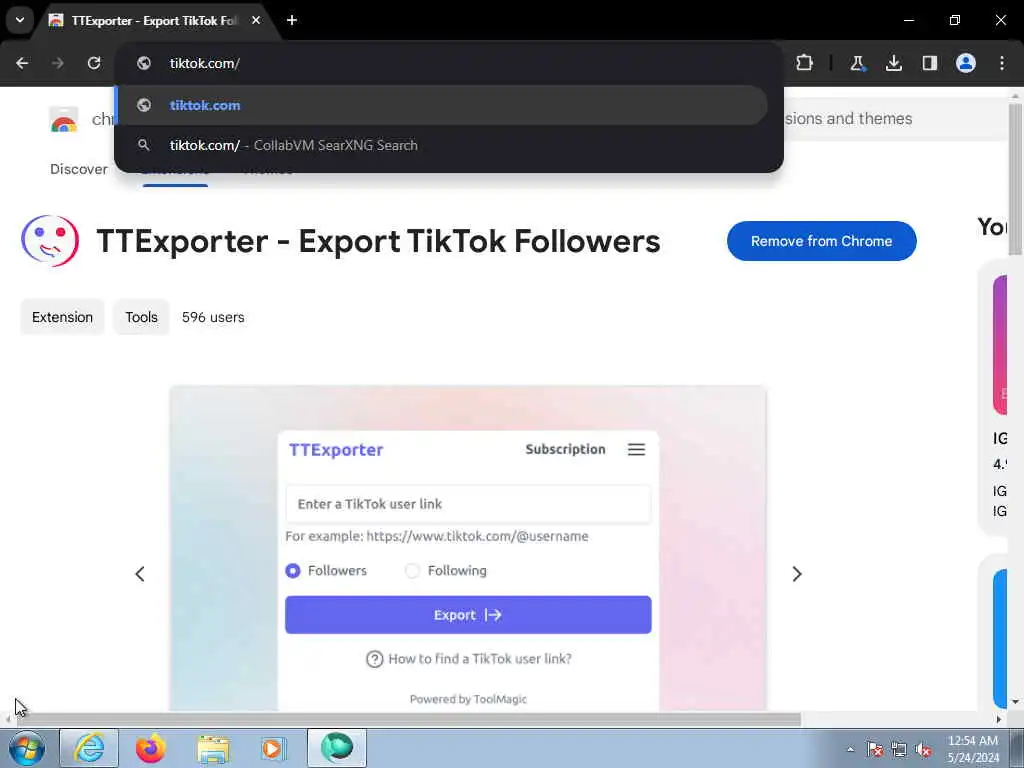Show previous screenshot with left chevron

[140, 574]
